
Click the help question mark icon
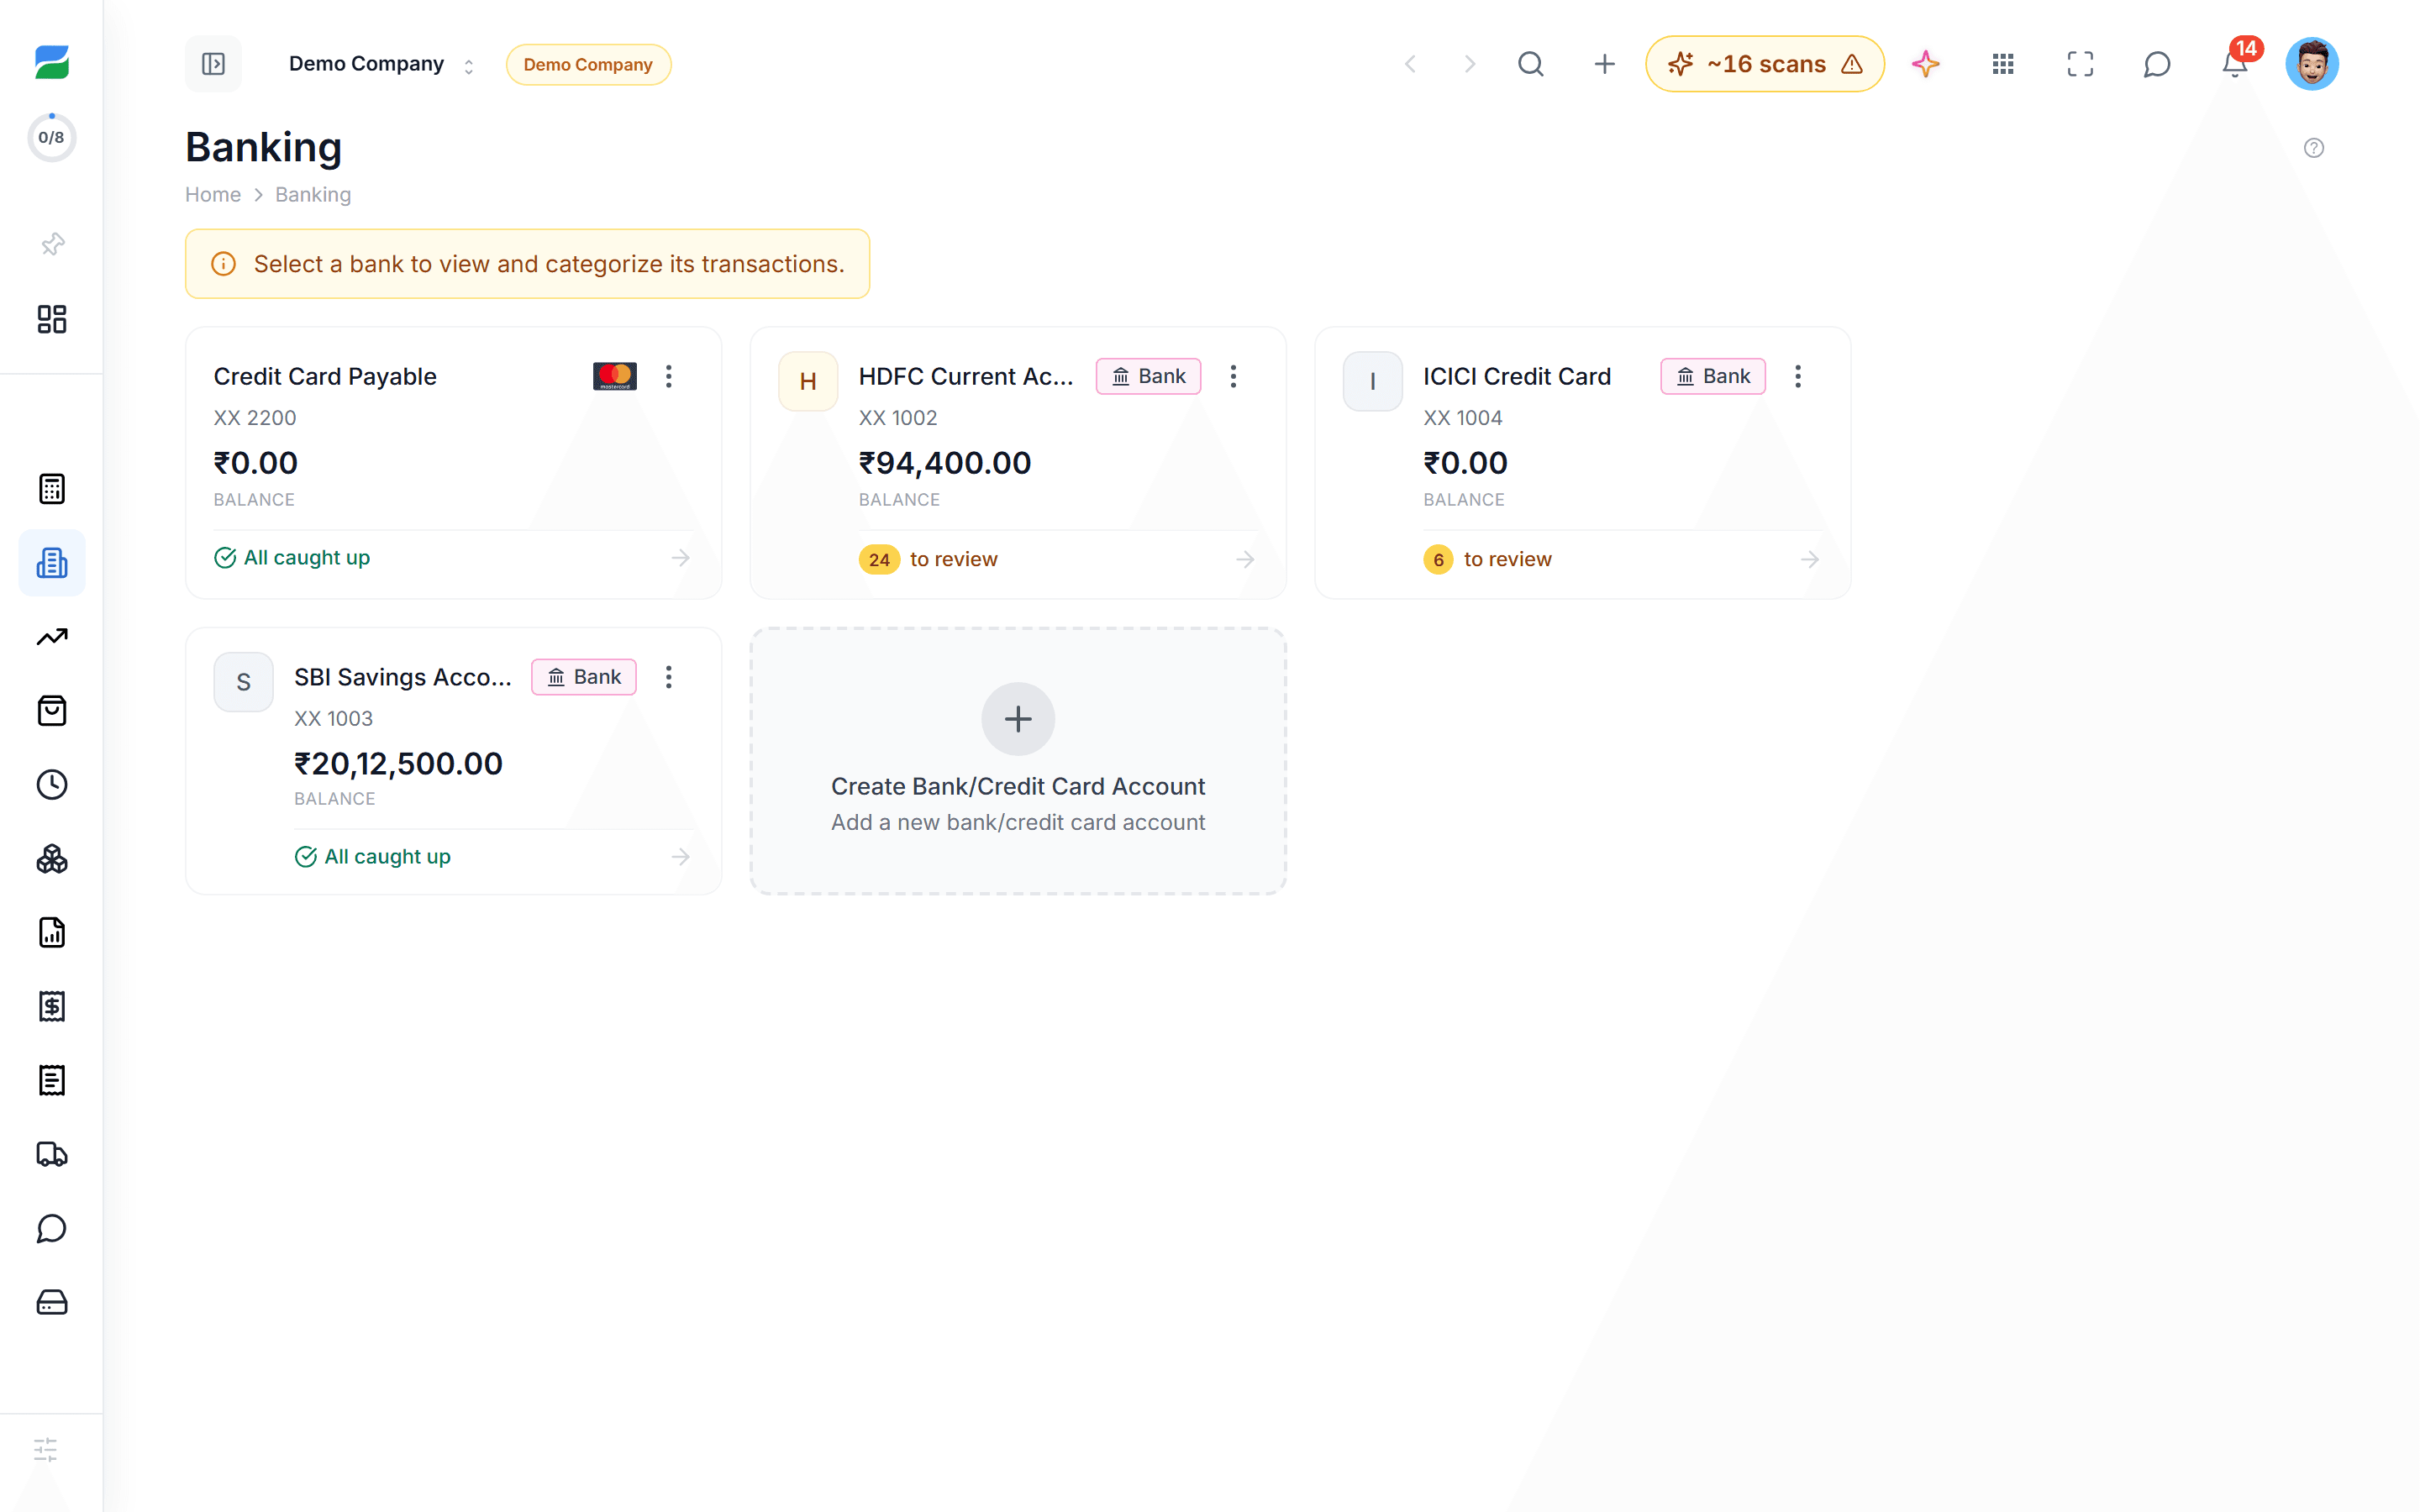(2314, 148)
